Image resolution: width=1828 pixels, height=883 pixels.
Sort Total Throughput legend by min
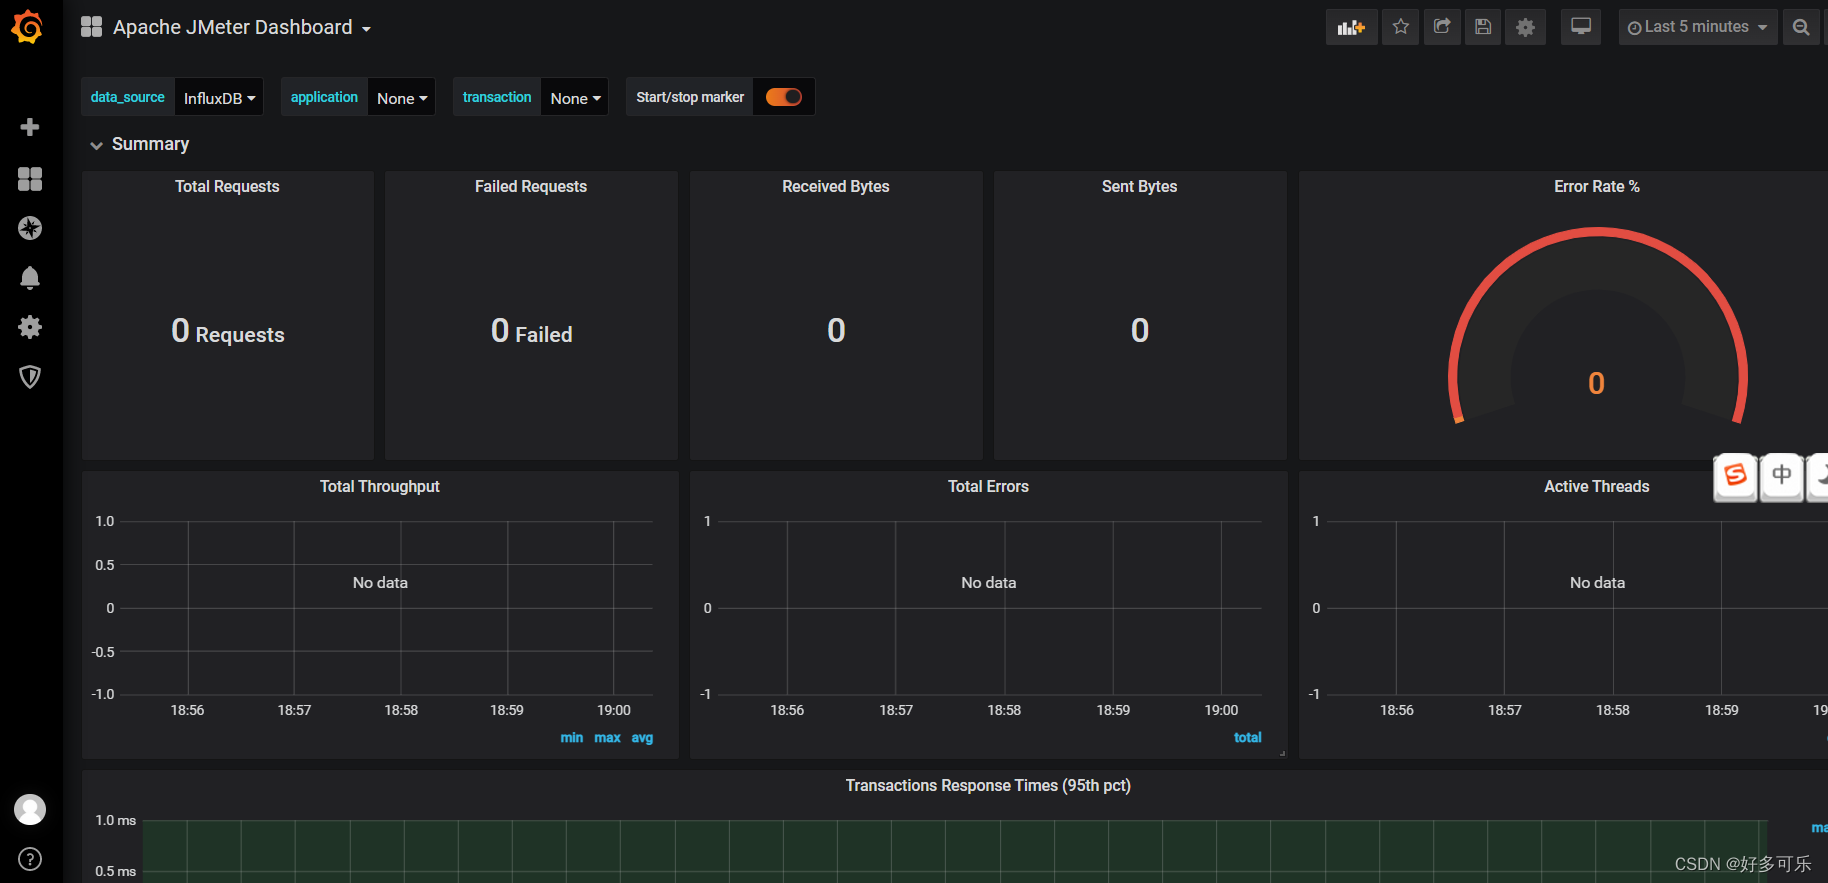pyautogui.click(x=572, y=737)
